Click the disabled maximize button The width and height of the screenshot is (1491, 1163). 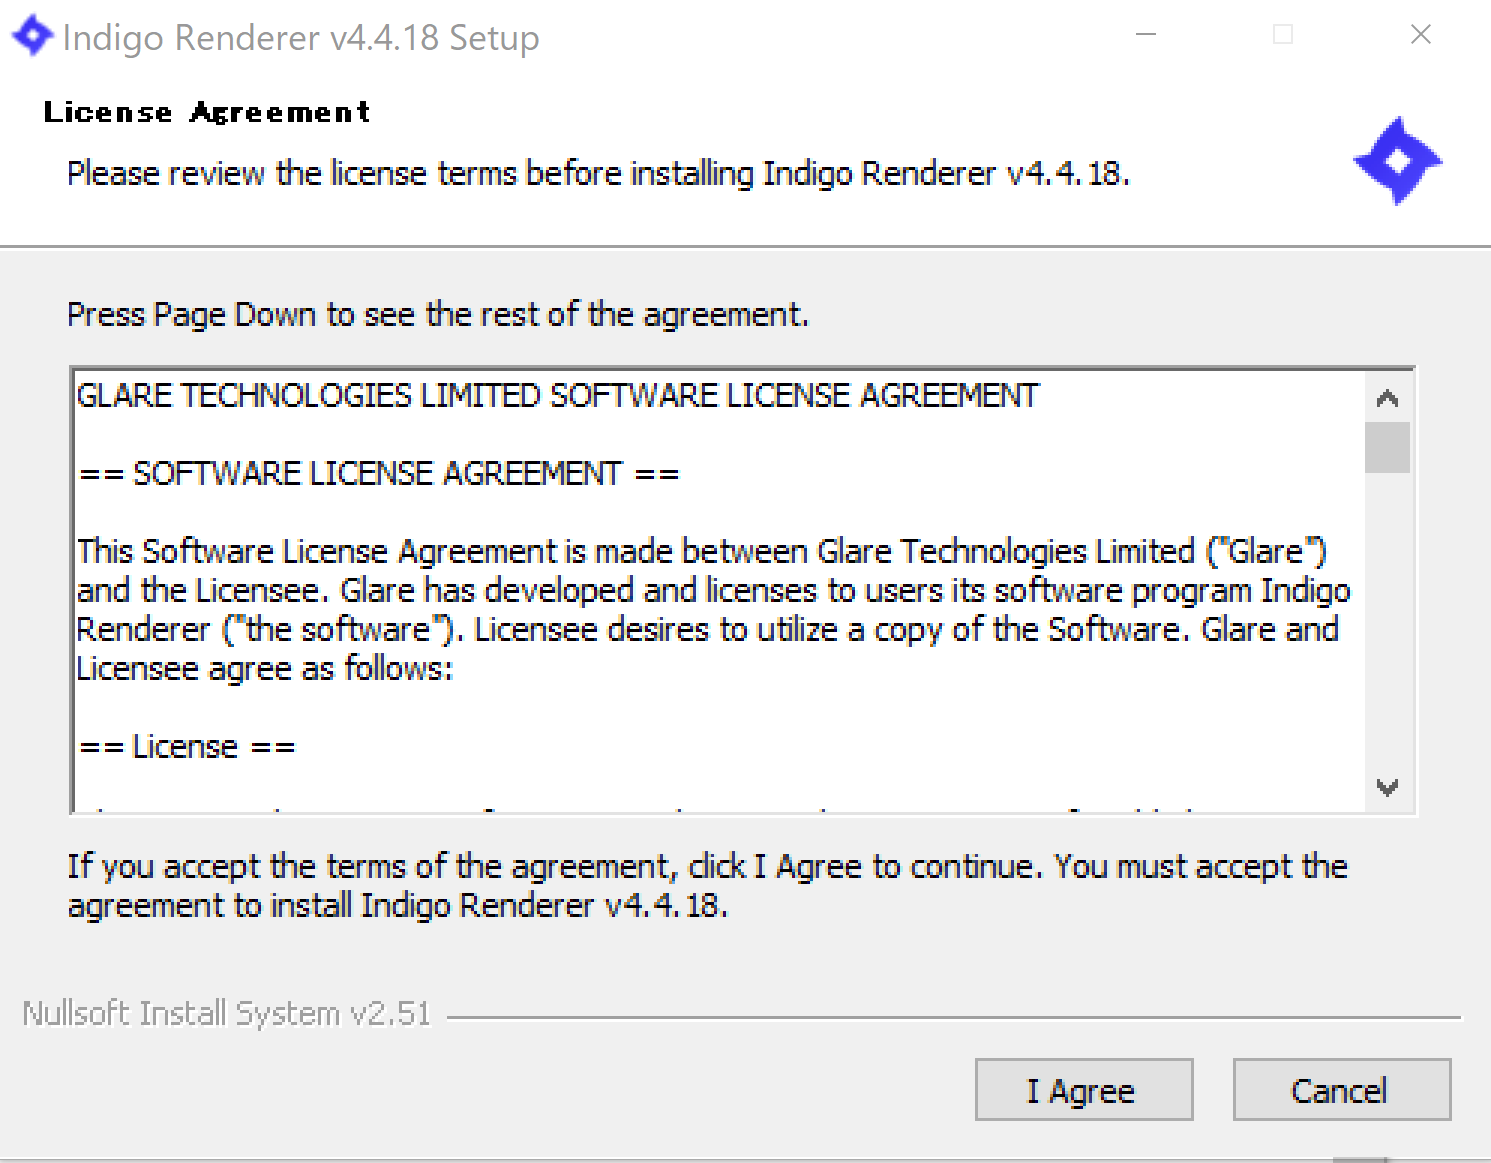(1283, 35)
